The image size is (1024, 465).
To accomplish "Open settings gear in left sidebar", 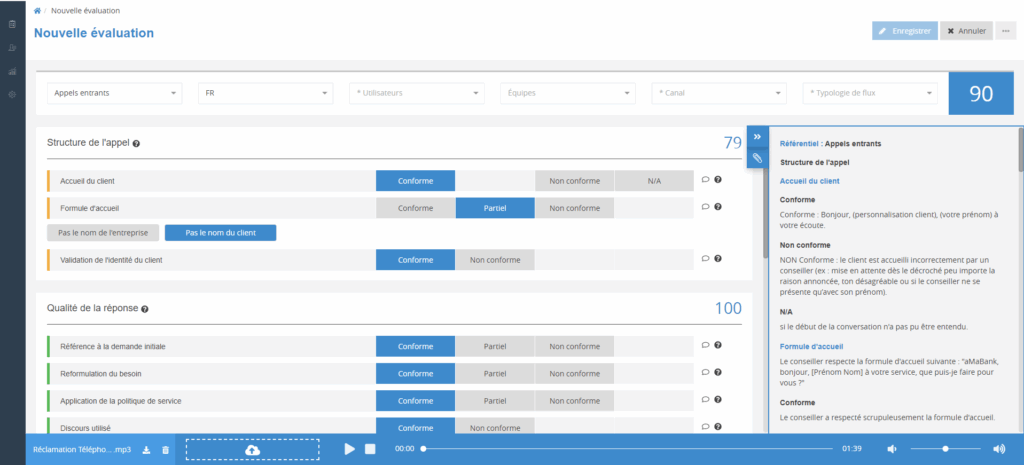I will [12, 94].
